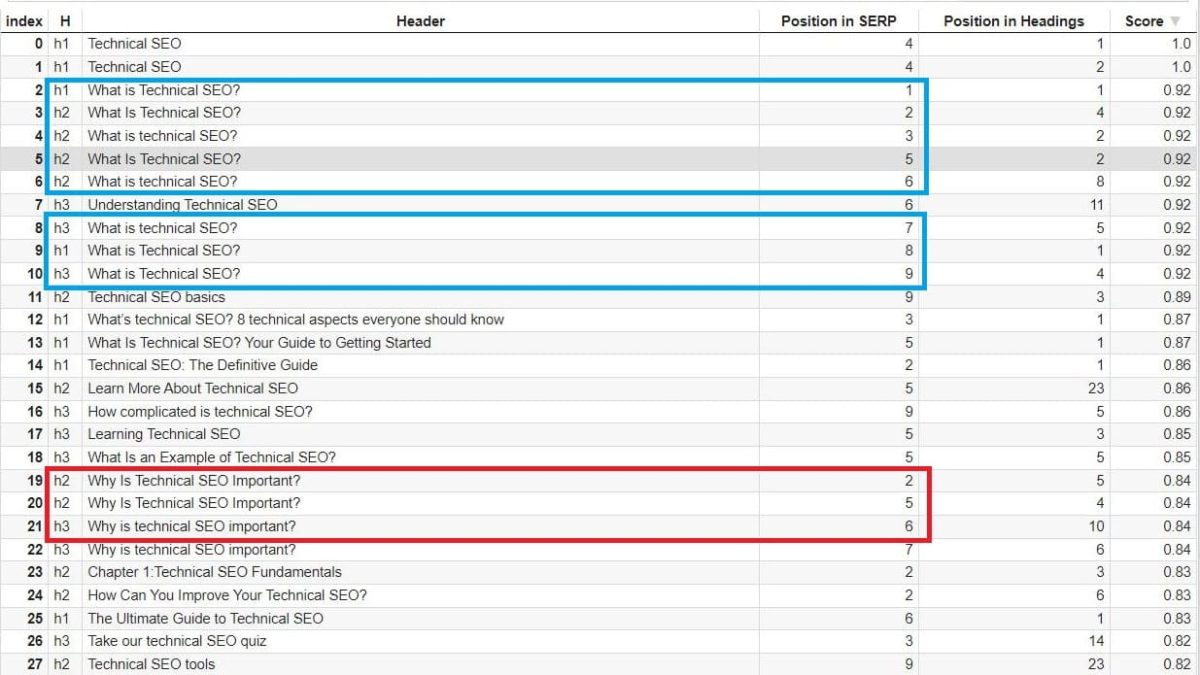Click 'Chapter 1:Technical SEO Fundamentals' row
Screen dimensions: 1200x675
(x=213, y=572)
